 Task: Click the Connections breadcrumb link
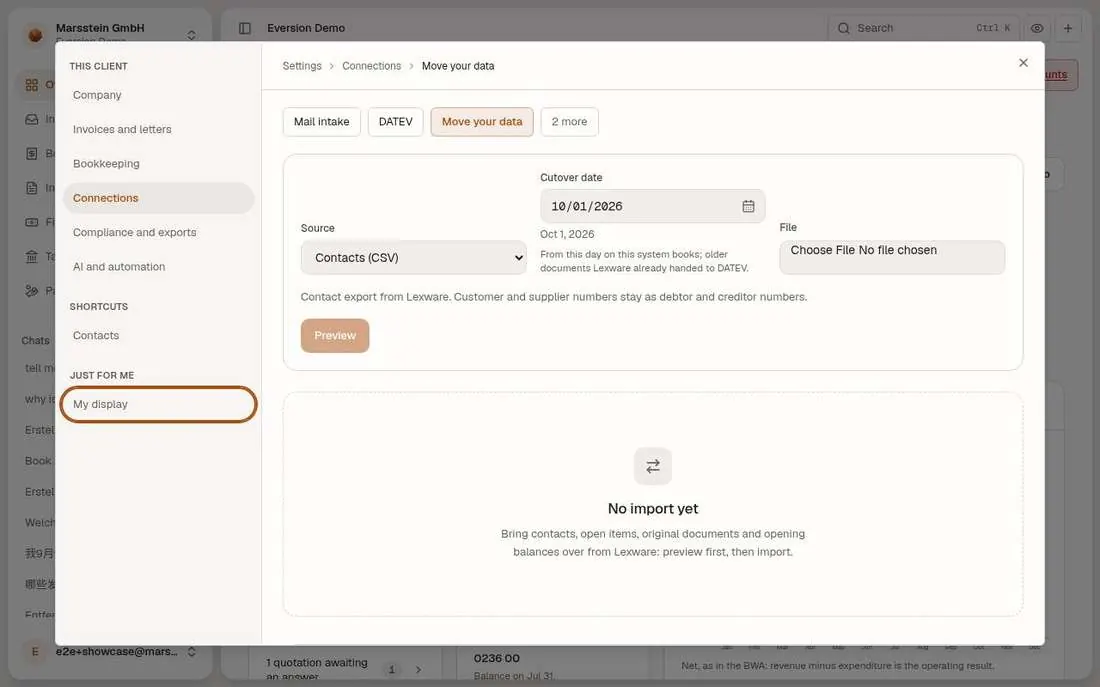pos(372,66)
